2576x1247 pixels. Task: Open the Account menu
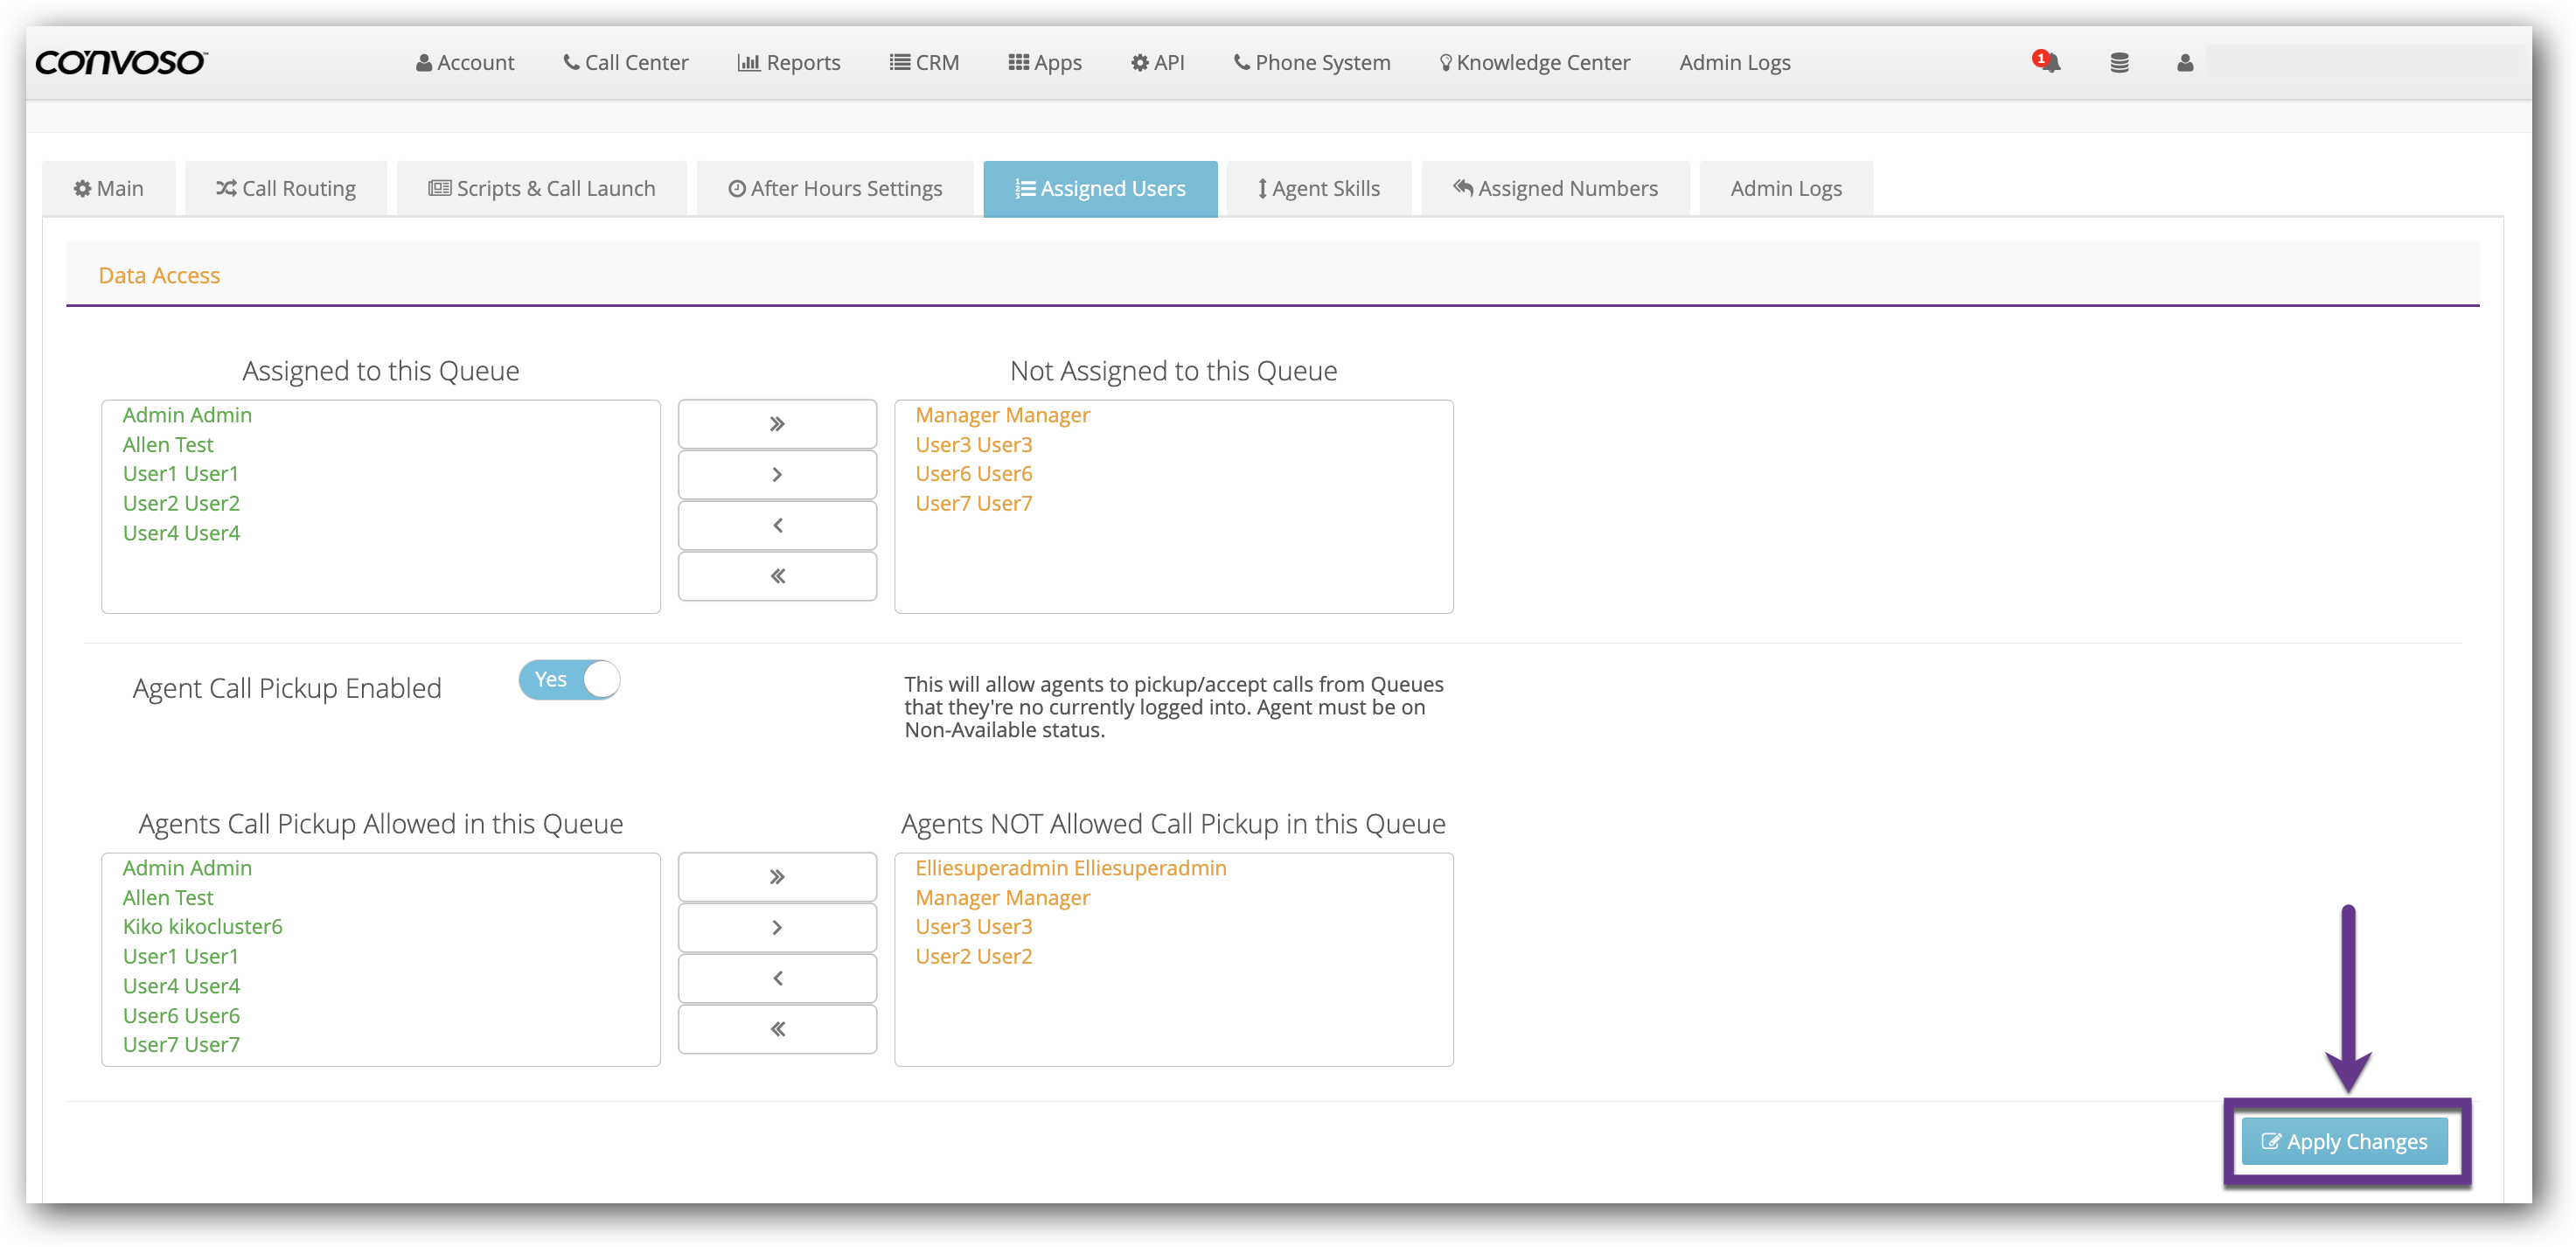(465, 62)
